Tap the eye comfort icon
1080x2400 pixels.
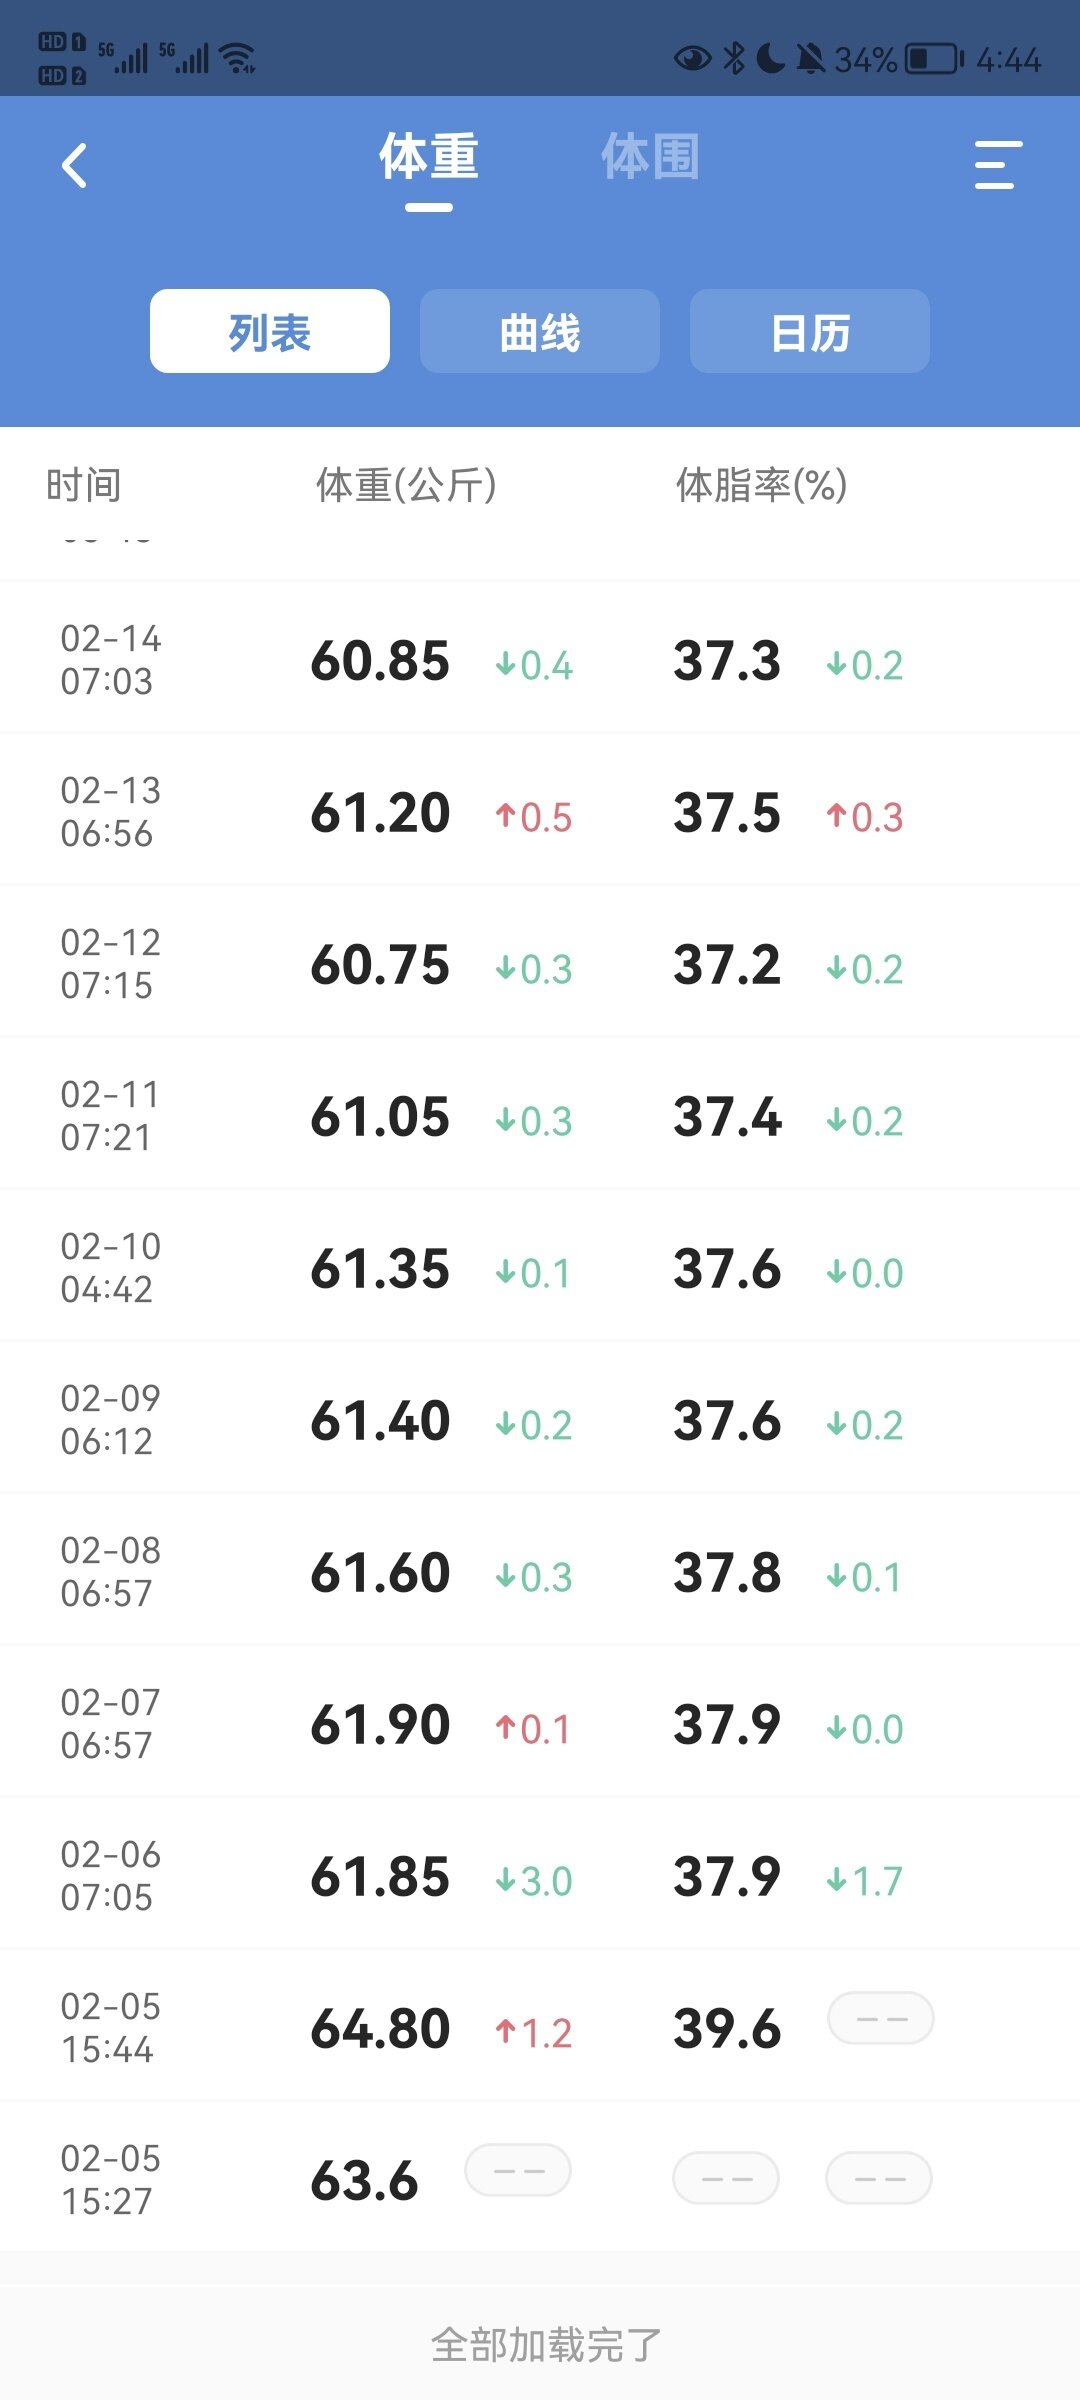click(692, 59)
